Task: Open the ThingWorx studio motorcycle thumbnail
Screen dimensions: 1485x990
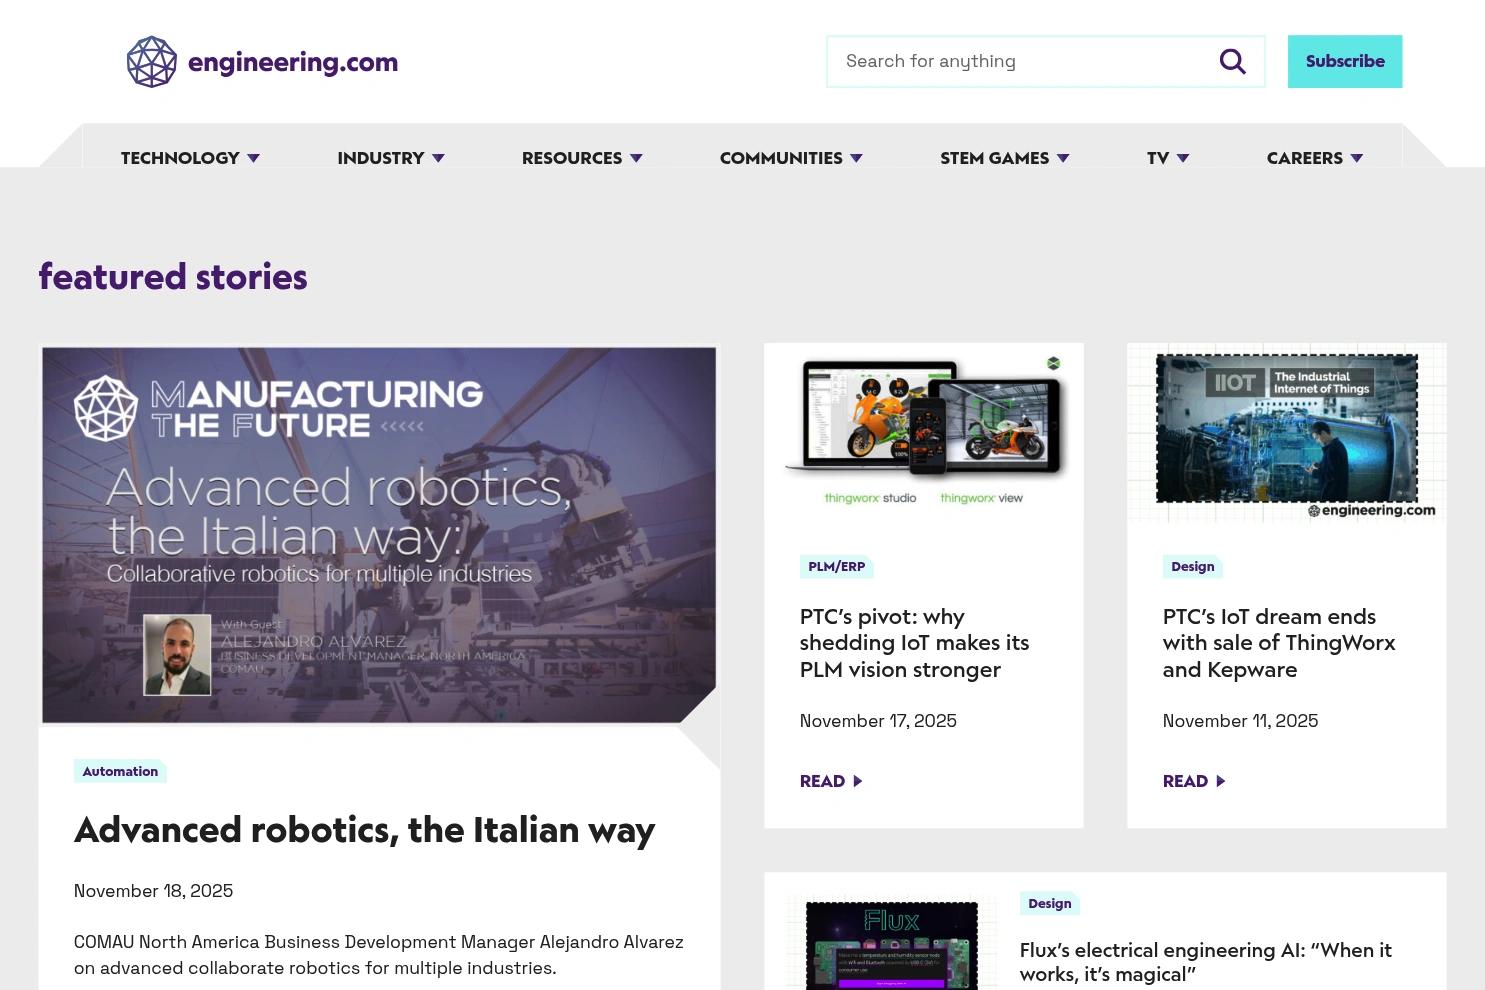Action: tap(924, 433)
